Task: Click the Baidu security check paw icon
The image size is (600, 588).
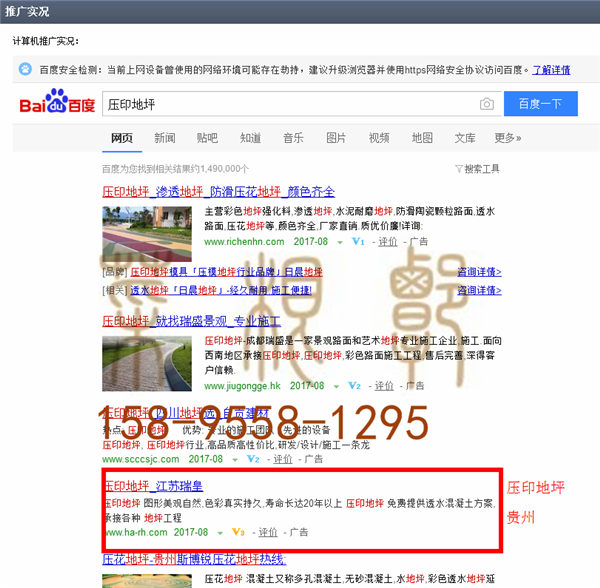Action: click(25, 69)
